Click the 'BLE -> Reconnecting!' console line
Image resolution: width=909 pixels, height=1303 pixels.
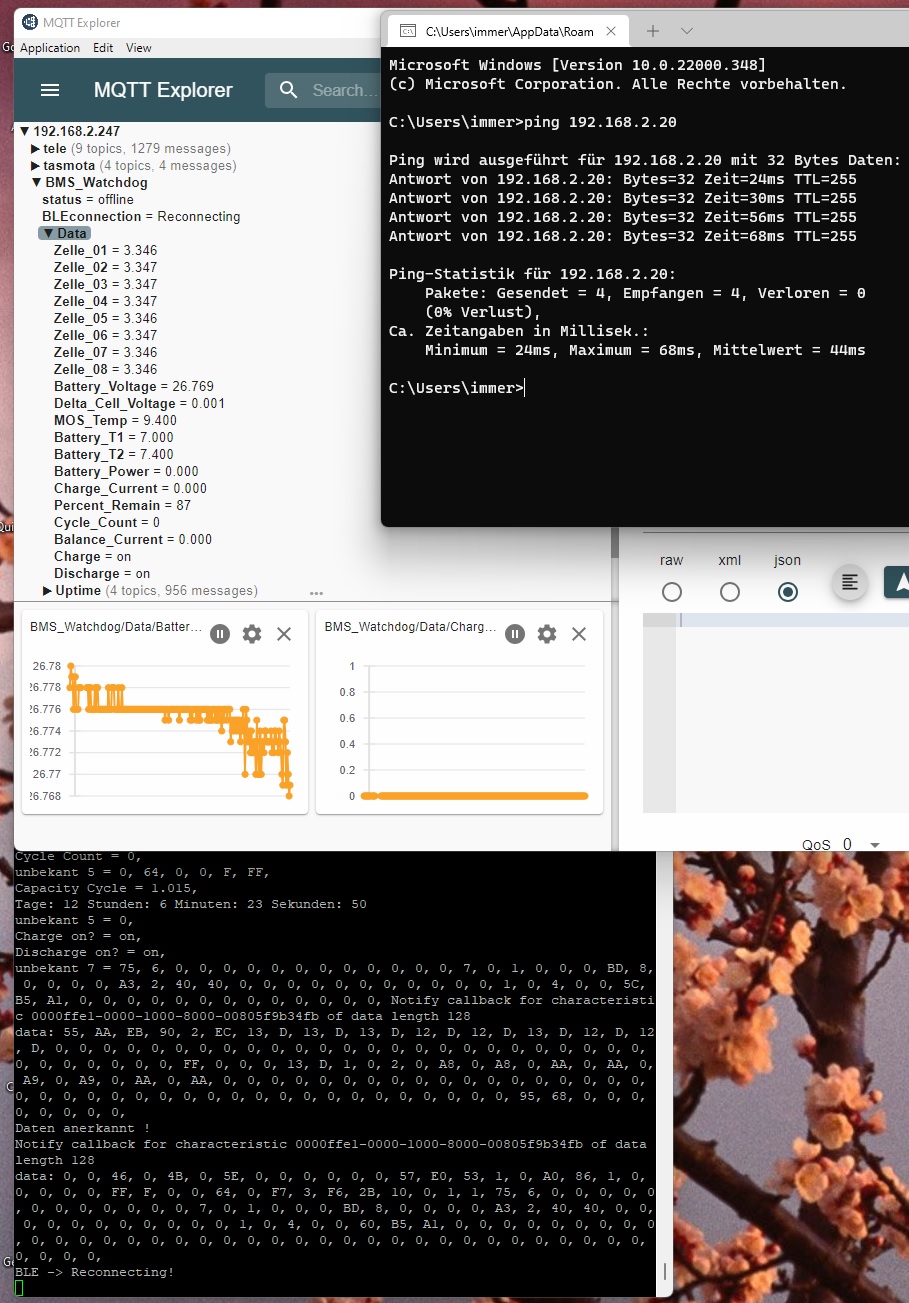(x=95, y=1272)
